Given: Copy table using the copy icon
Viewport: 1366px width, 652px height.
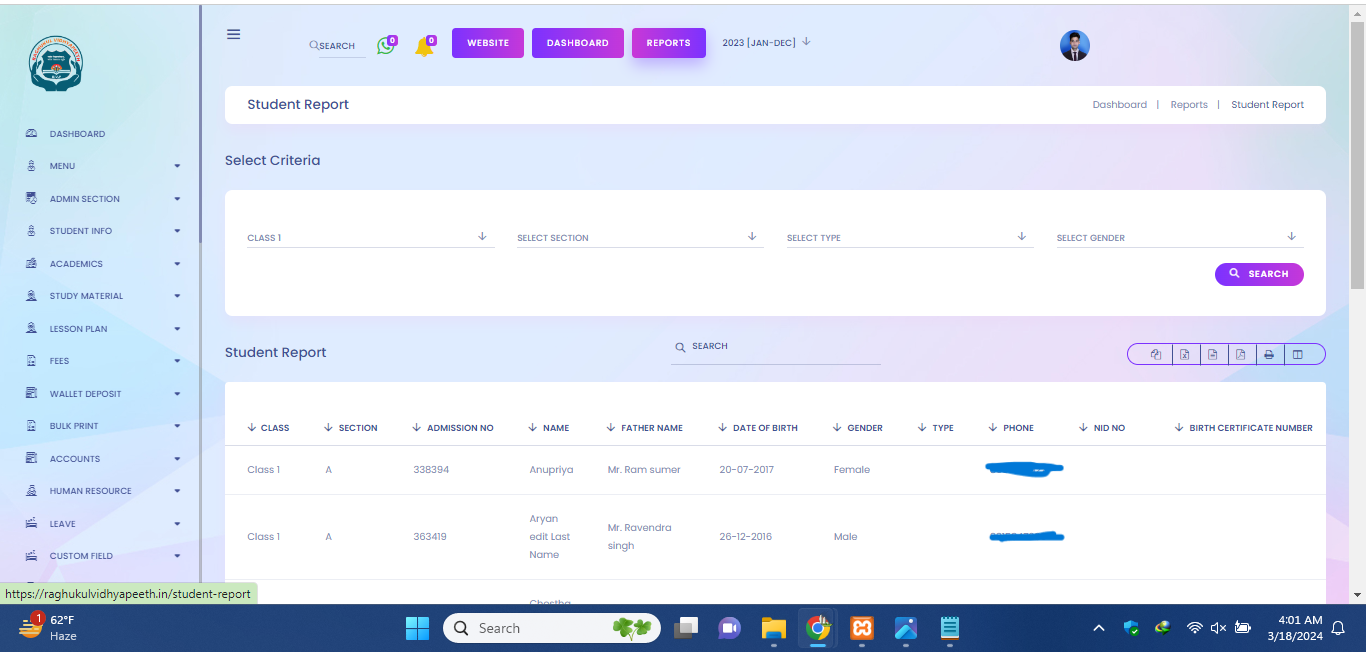Looking at the screenshot, I should tap(1156, 354).
